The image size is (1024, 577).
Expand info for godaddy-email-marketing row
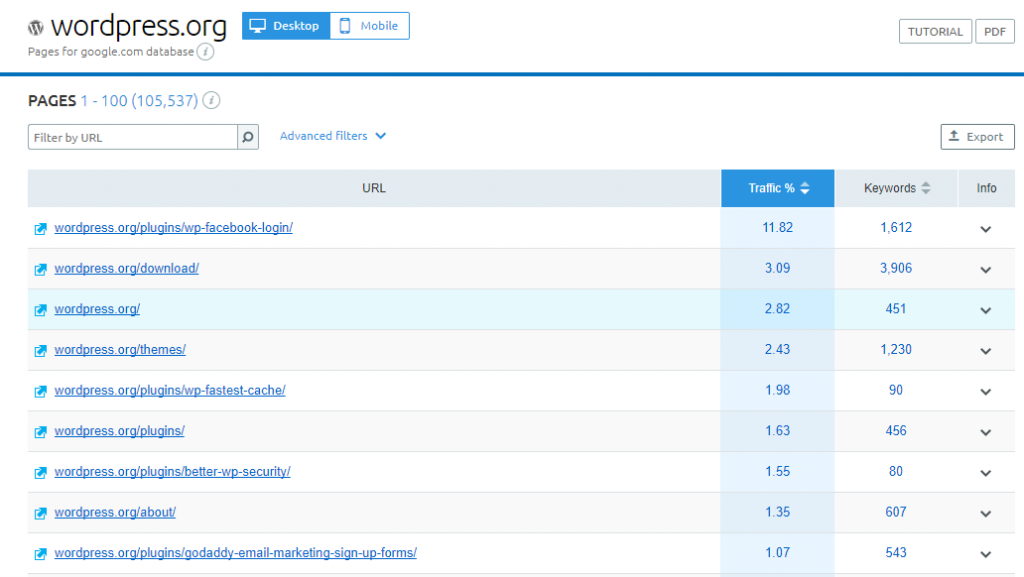click(985, 554)
